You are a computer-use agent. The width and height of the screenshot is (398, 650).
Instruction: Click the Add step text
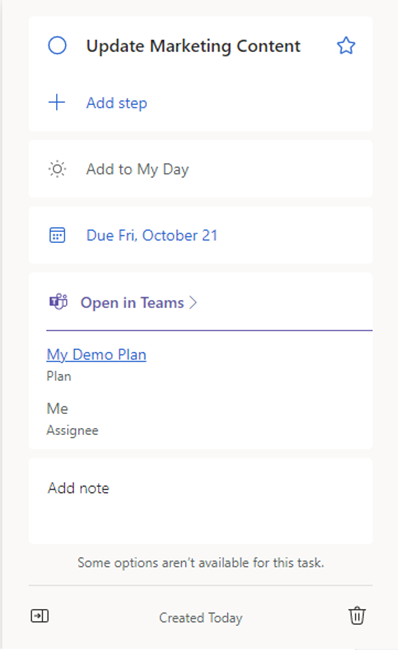pyautogui.click(x=116, y=103)
